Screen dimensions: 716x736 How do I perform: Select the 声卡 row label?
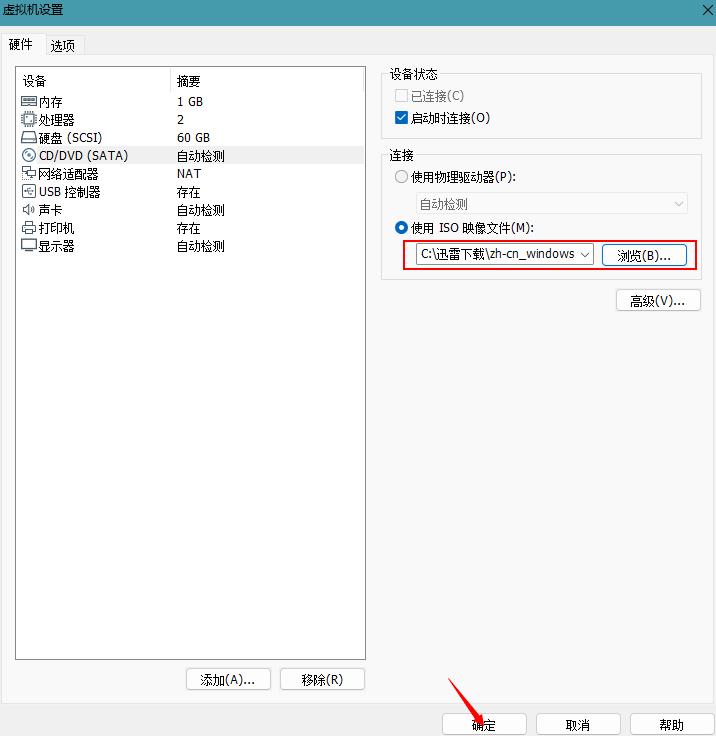click(x=50, y=210)
